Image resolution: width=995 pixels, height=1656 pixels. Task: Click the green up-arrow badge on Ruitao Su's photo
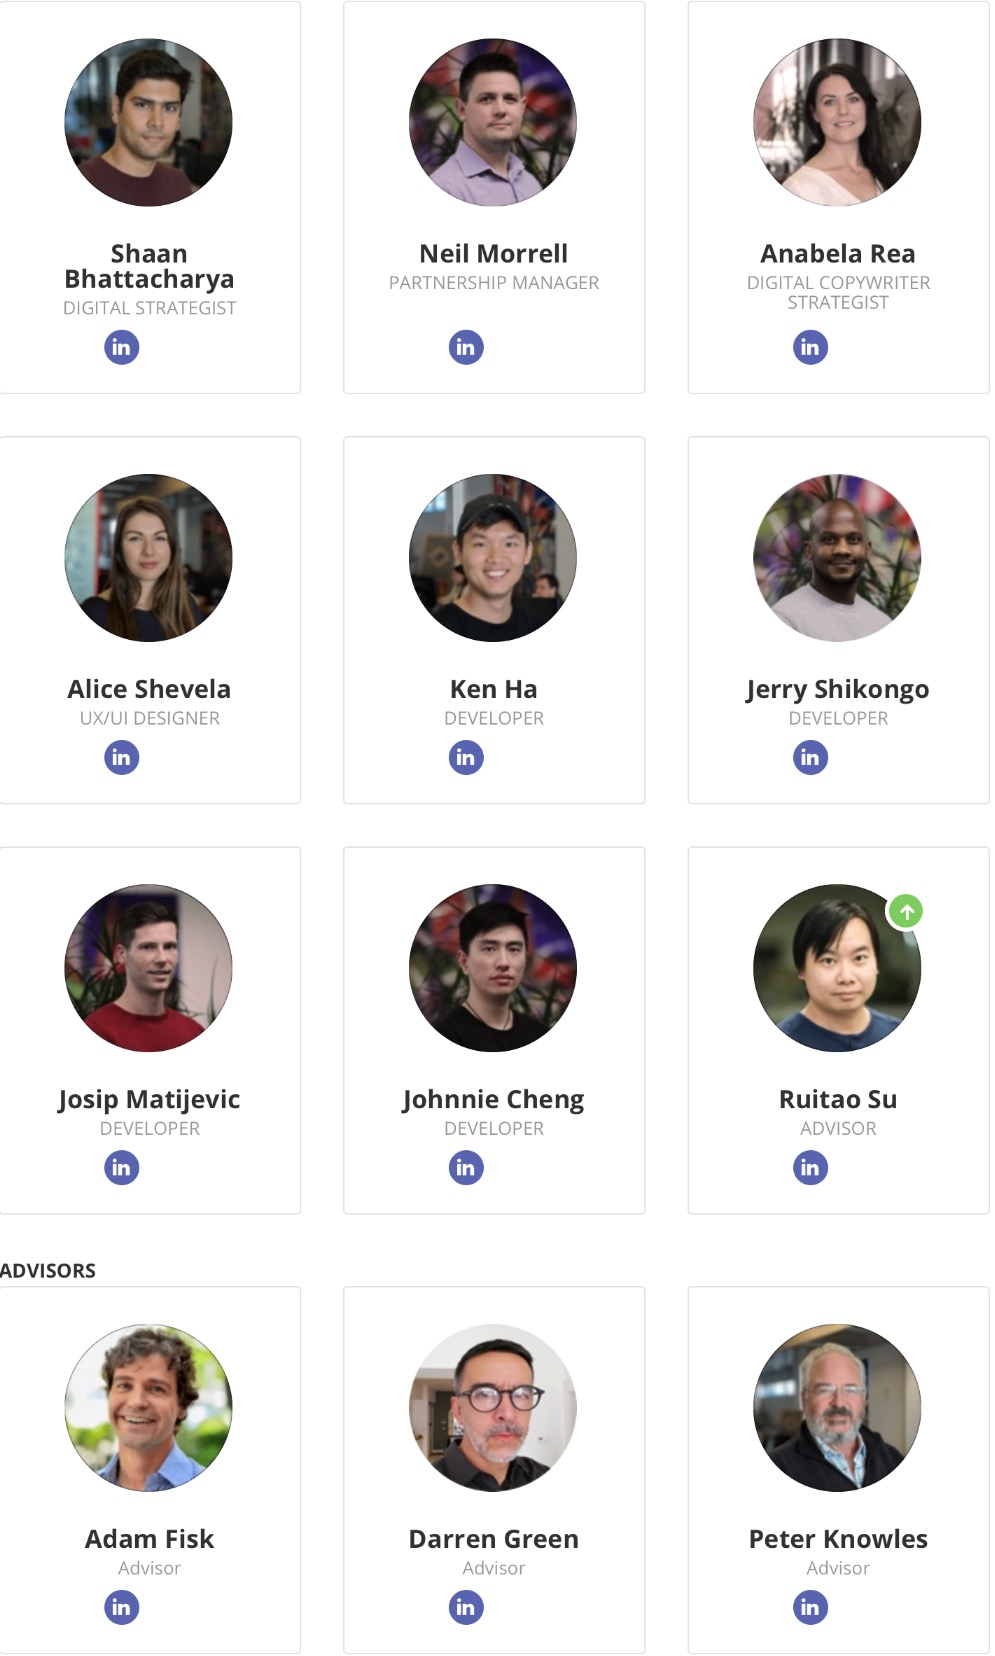pos(907,911)
